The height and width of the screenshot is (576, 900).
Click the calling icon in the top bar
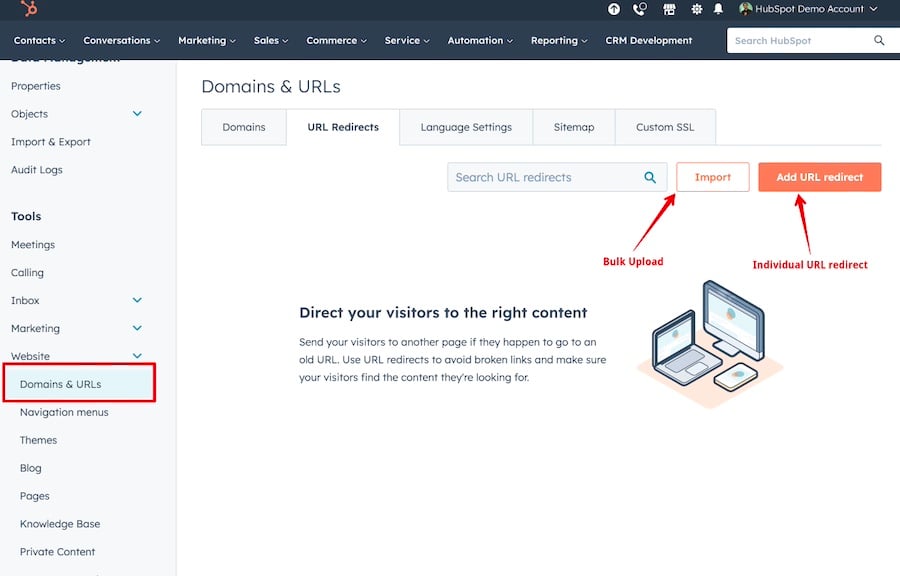click(x=639, y=10)
